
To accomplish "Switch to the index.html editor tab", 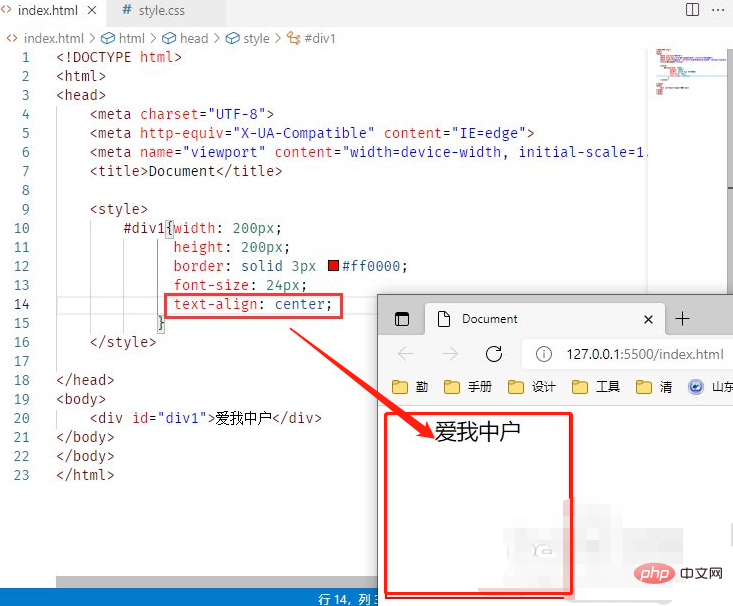I will point(47,10).
